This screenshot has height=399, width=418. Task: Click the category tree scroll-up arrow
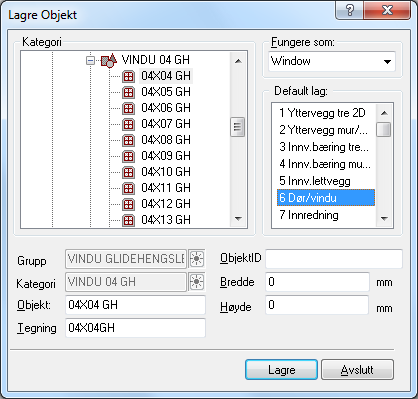click(238, 61)
